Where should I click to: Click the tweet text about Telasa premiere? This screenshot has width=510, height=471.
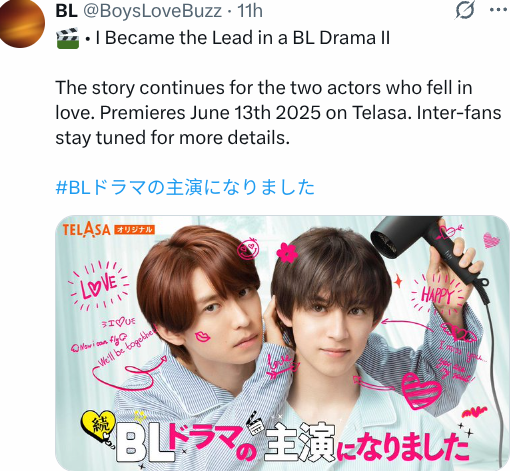(278, 113)
